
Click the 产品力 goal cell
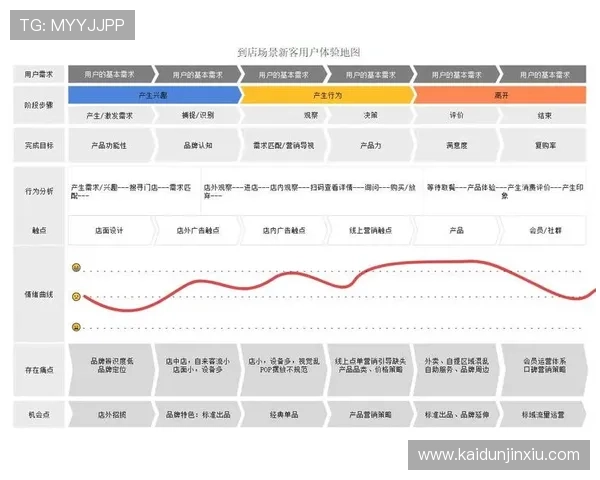370,145
